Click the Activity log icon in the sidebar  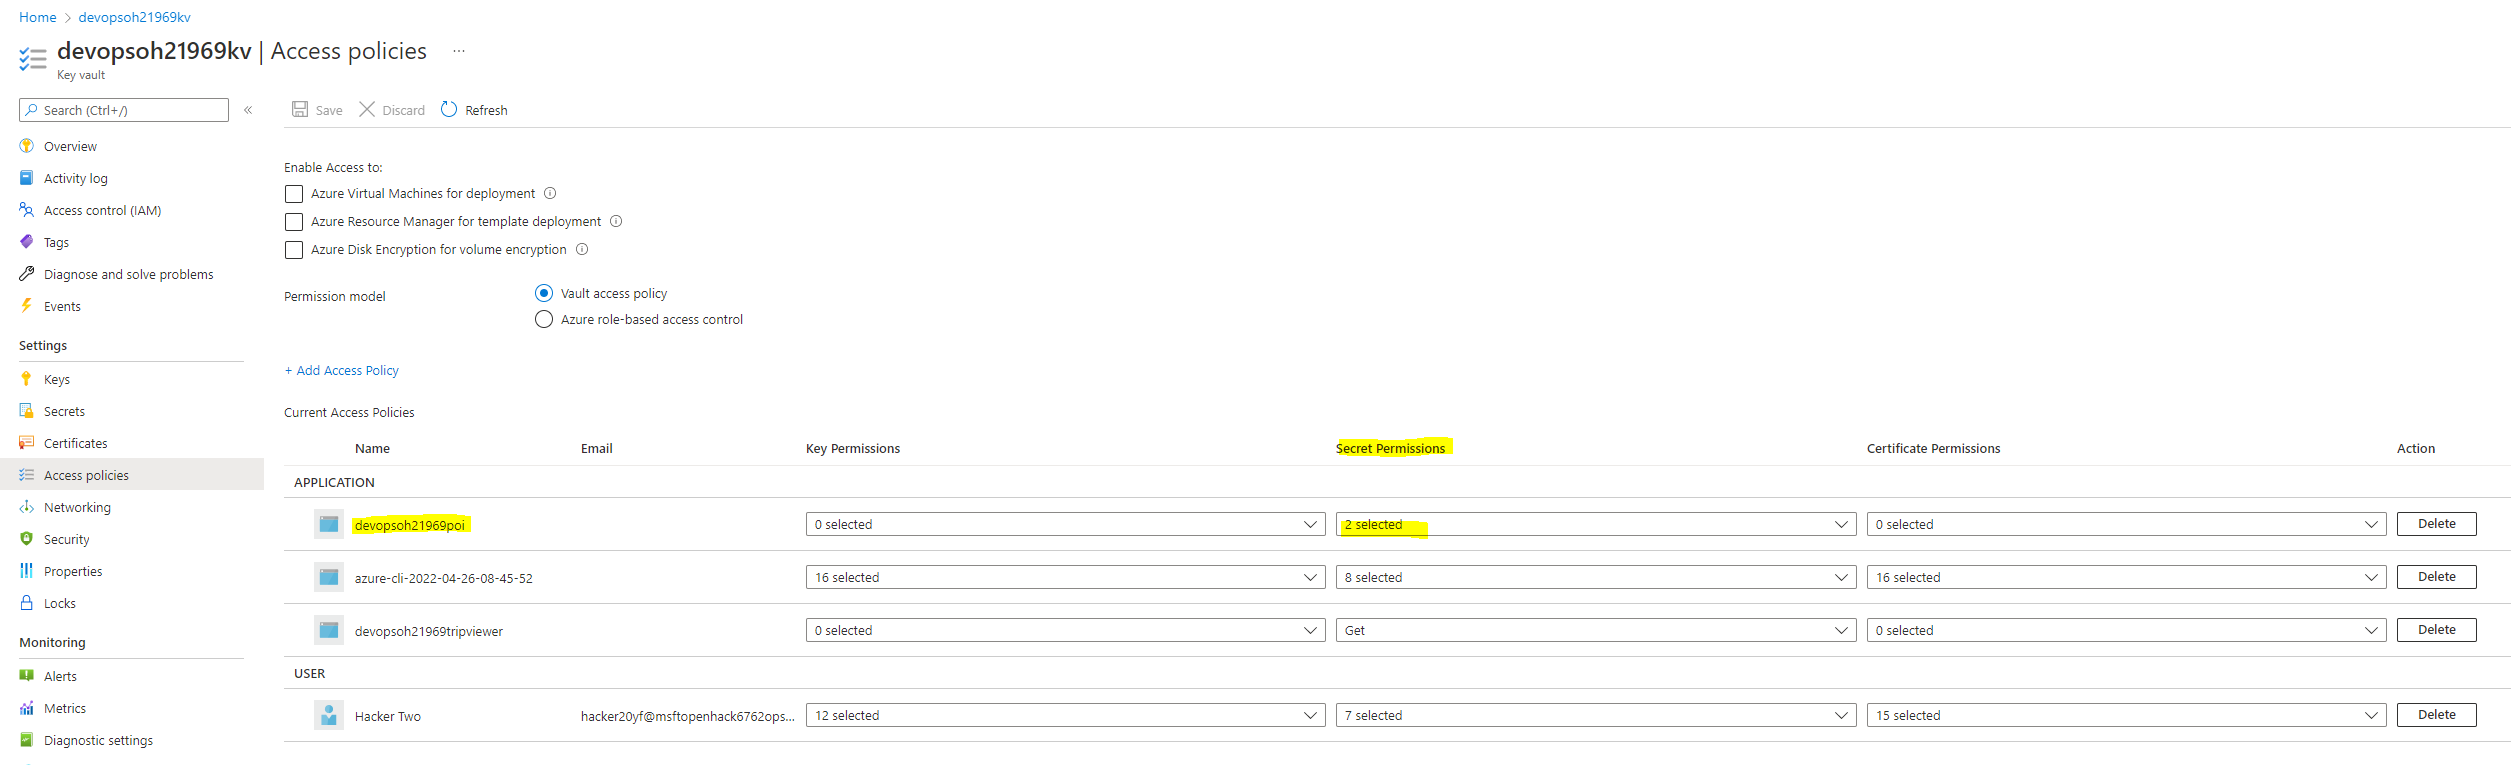point(27,178)
